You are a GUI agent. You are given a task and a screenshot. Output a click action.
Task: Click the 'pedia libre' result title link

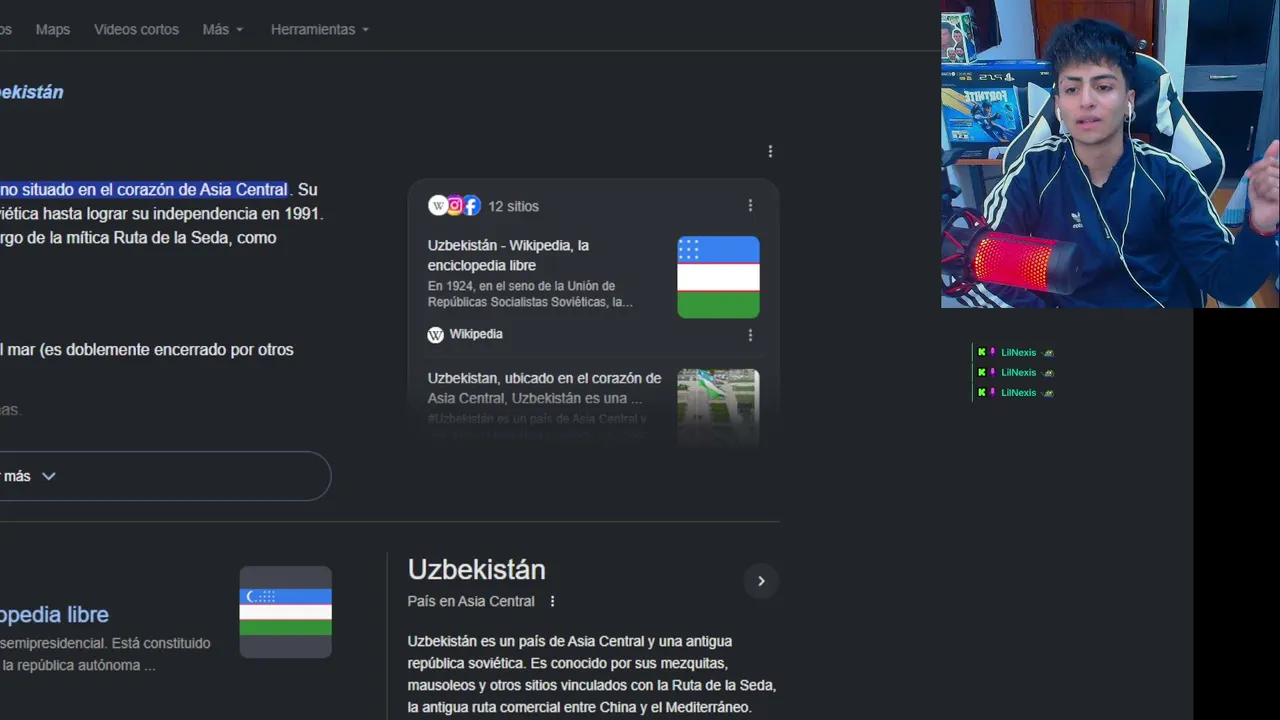54,615
